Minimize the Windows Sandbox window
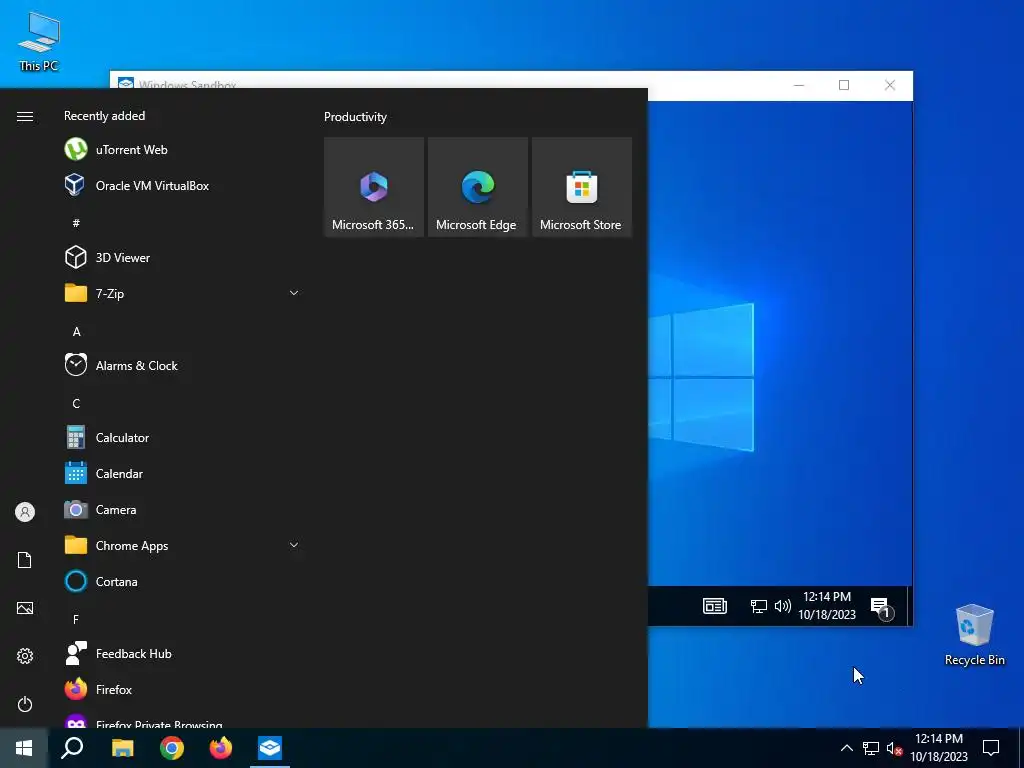Screen dimensions: 1024x768 click(799, 85)
